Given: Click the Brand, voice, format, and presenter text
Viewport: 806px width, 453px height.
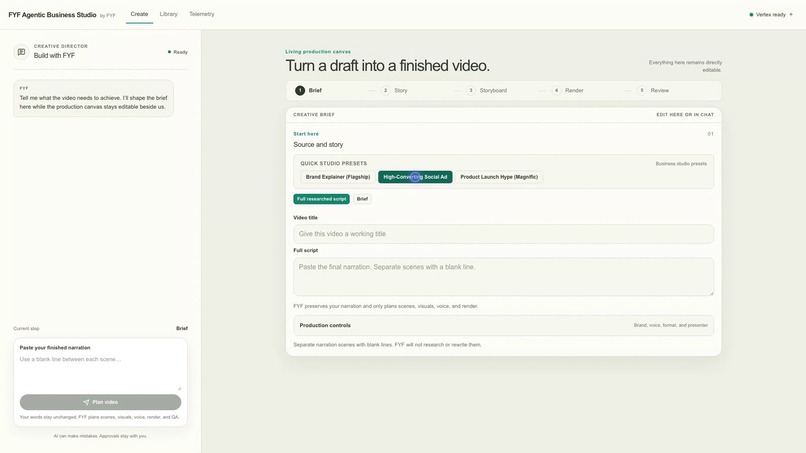Looking at the screenshot, I should (x=670, y=325).
